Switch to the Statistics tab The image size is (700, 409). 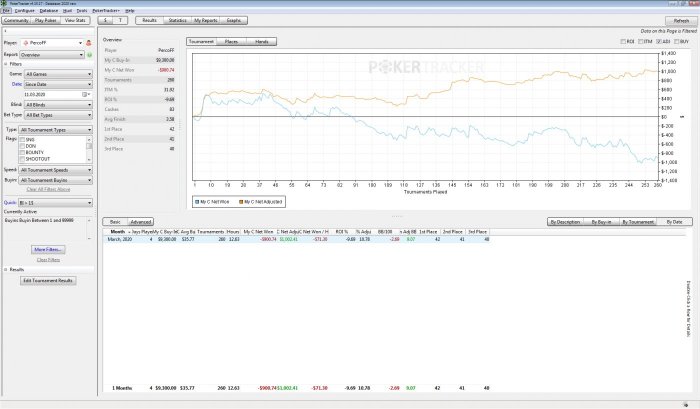click(177, 20)
